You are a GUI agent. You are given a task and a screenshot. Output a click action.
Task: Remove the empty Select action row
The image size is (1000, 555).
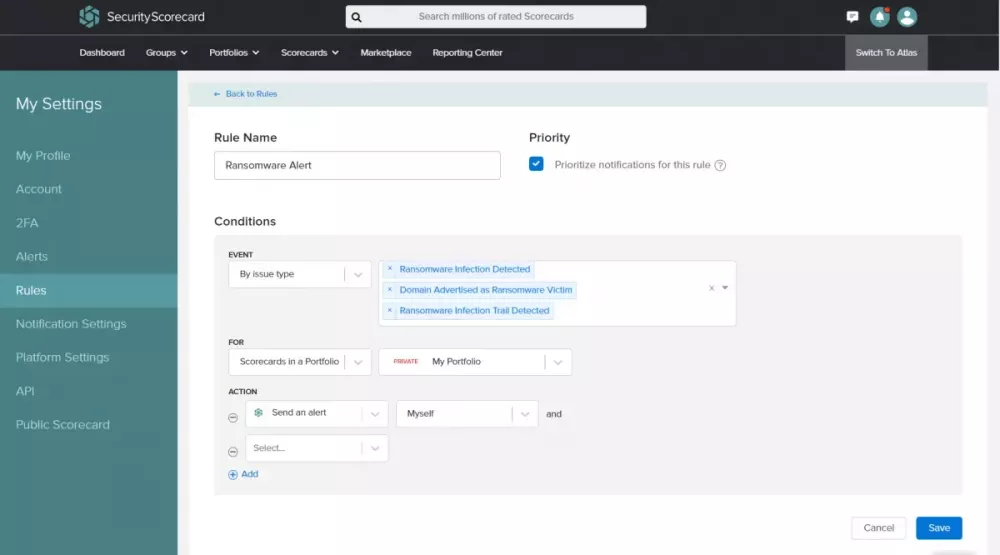[x=233, y=452]
